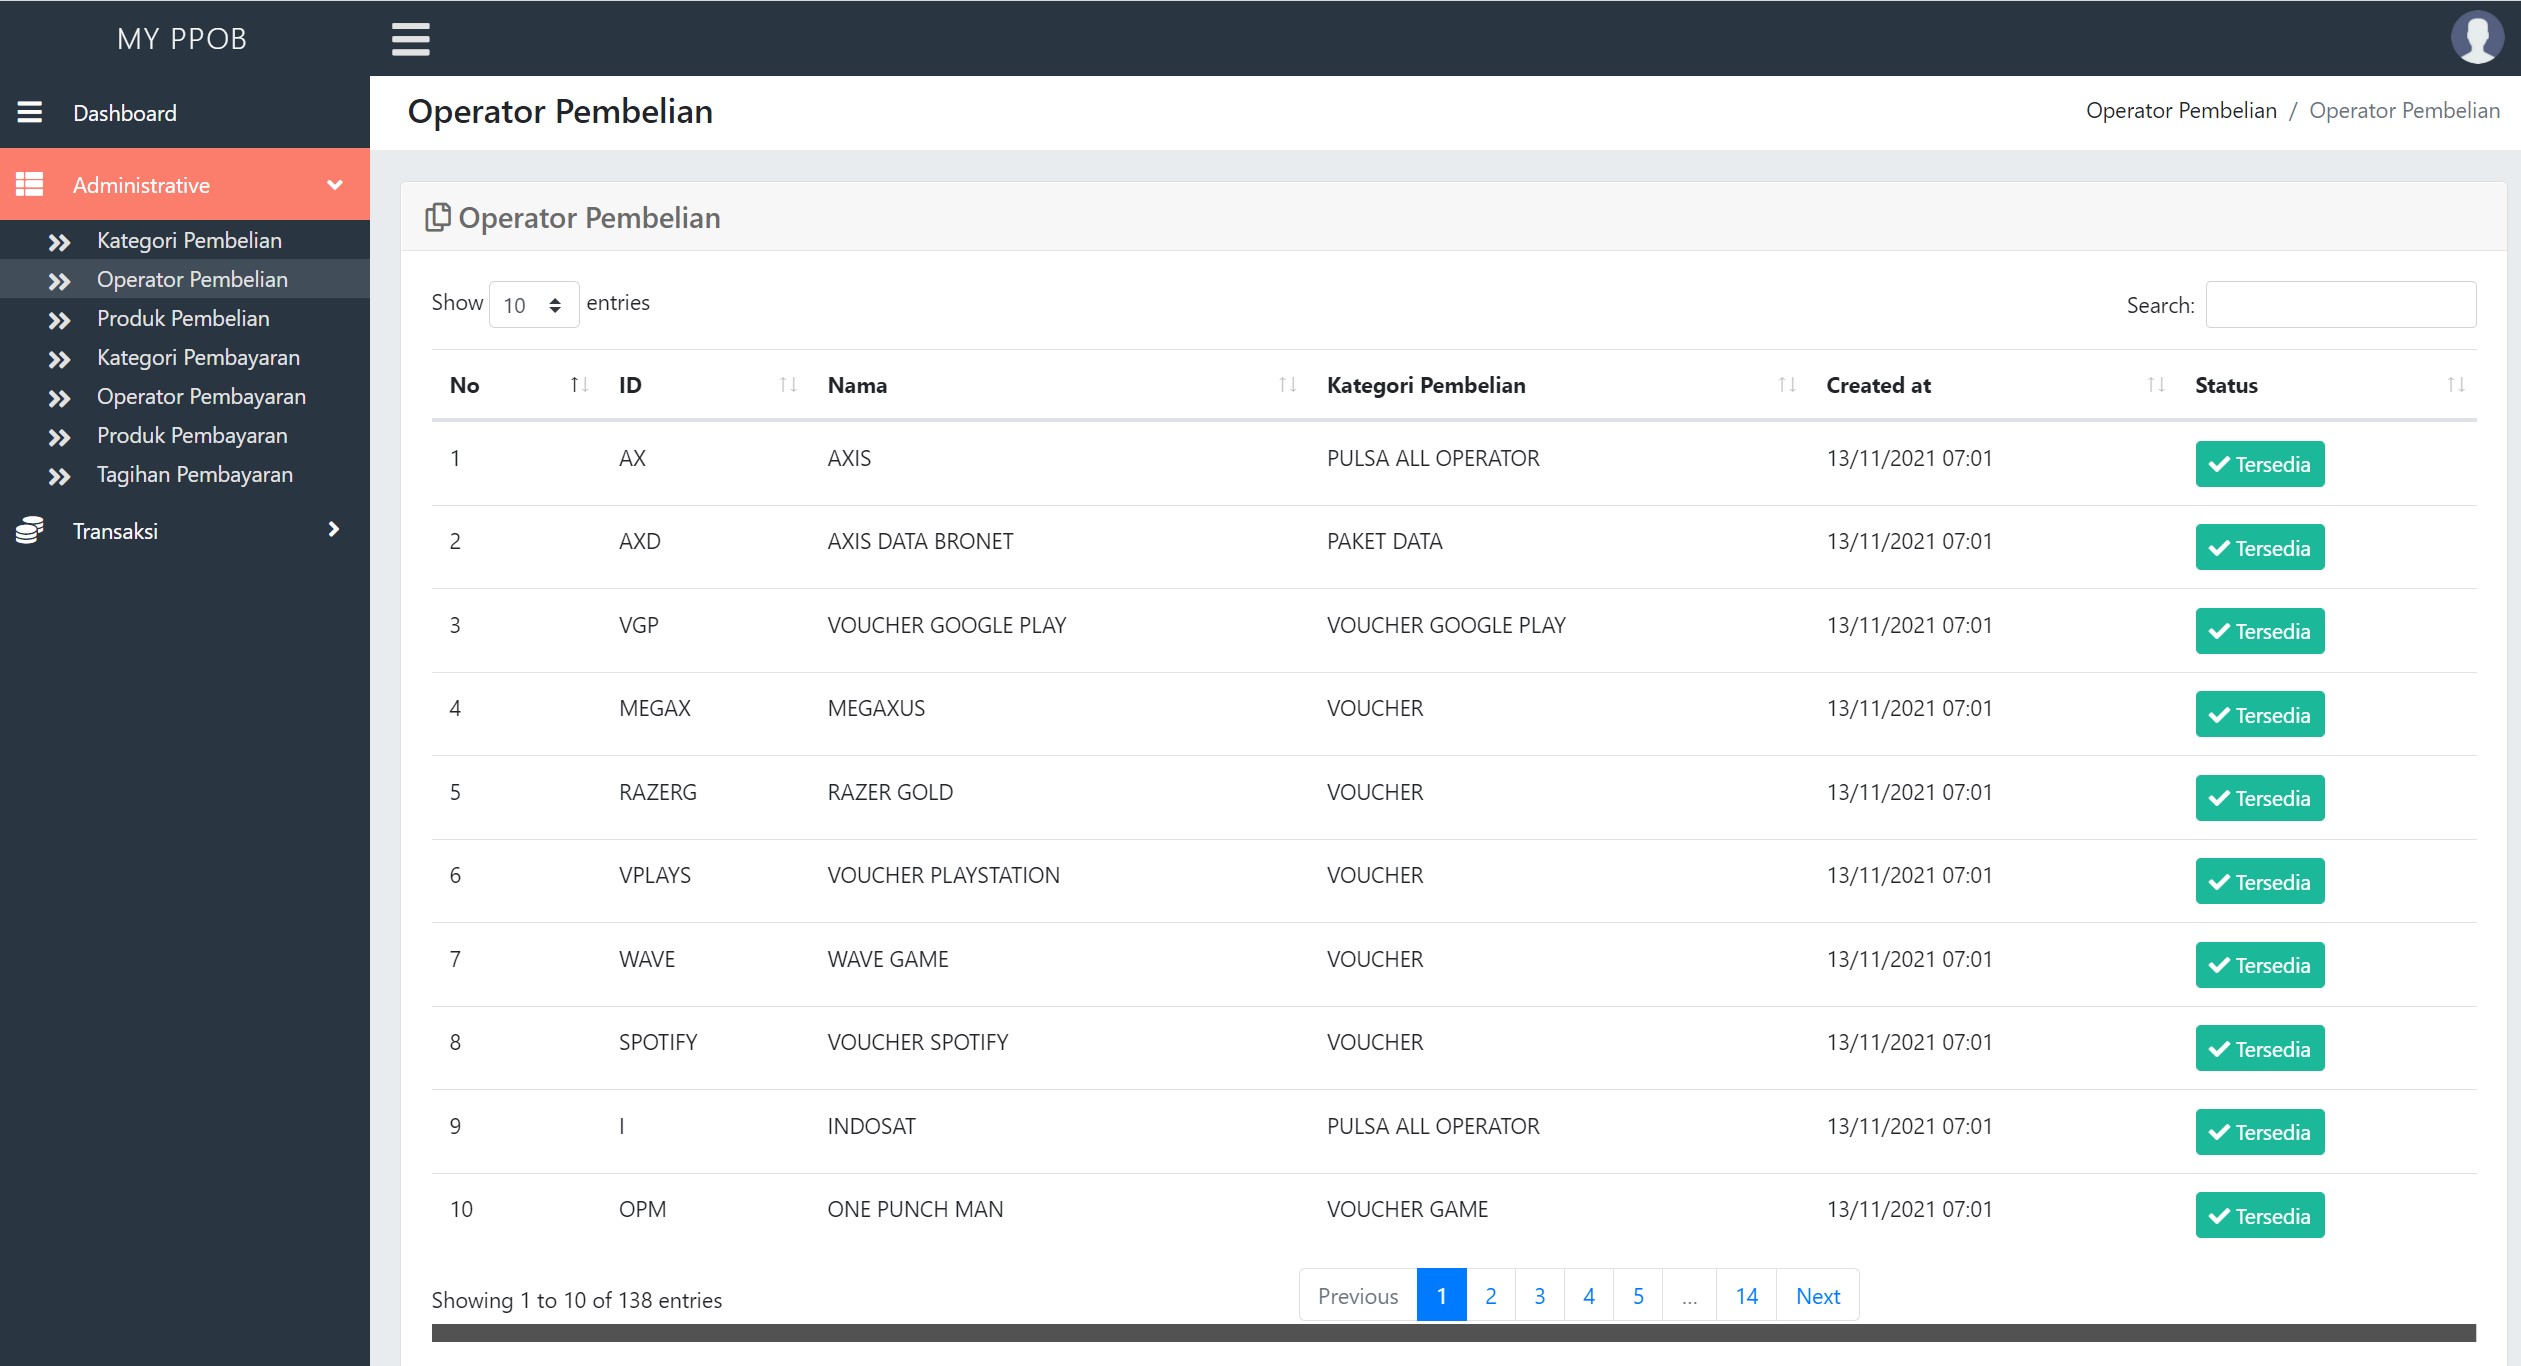Navigate to page 2 of results
This screenshot has width=2521, height=1366.
pyautogui.click(x=1492, y=1295)
